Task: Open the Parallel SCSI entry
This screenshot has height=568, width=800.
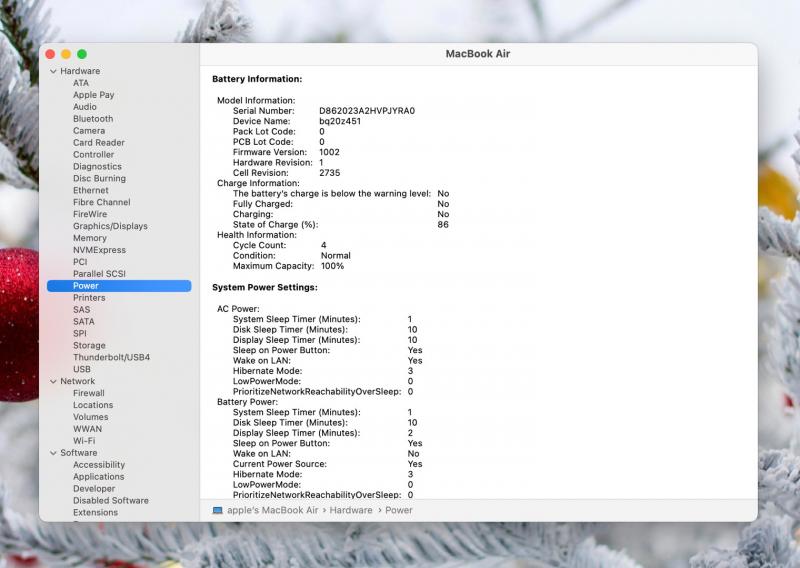Action: (x=99, y=274)
